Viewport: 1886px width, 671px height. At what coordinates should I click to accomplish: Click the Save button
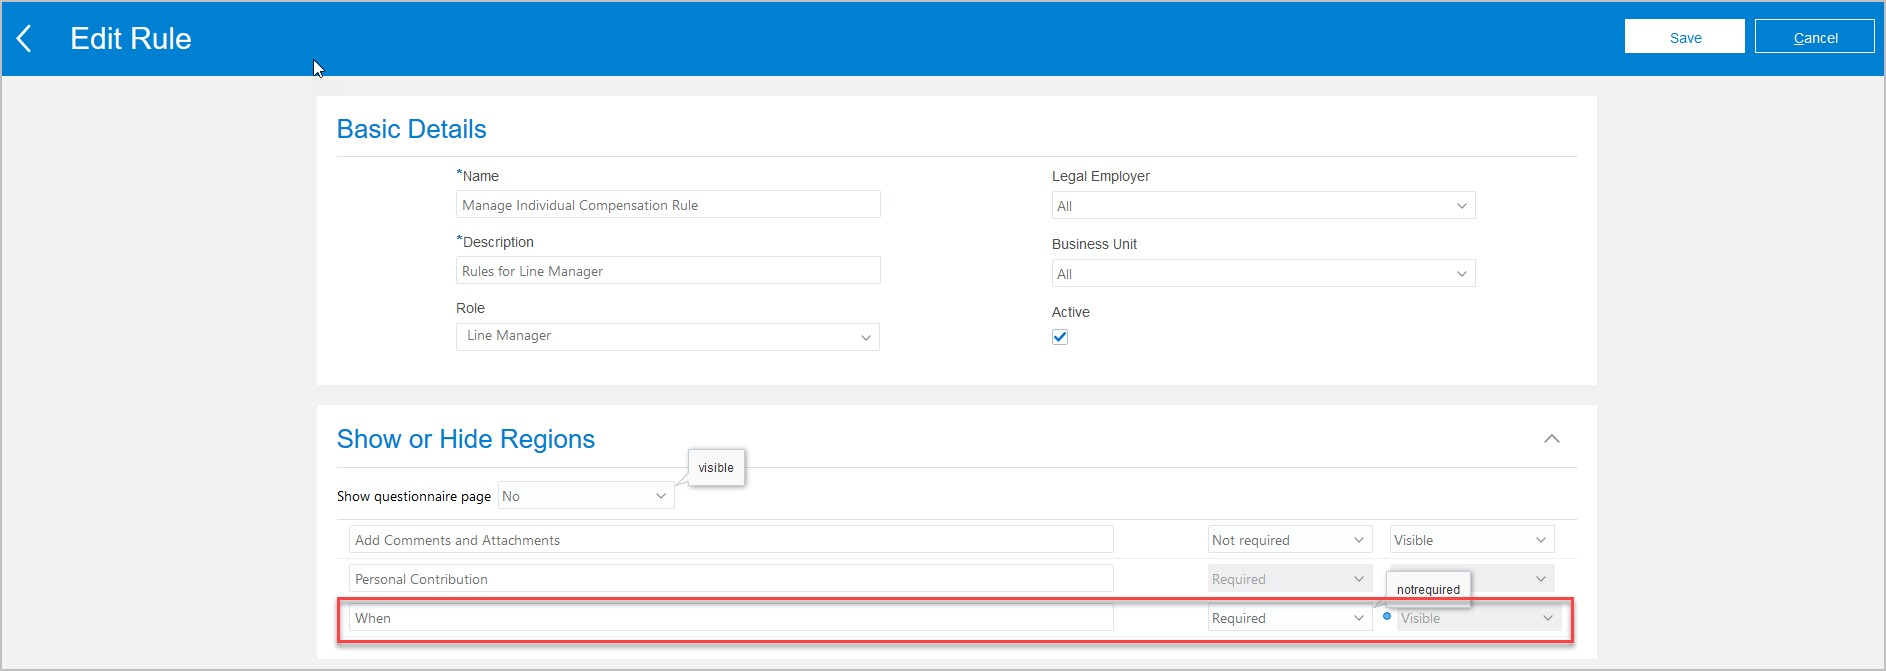tap(1684, 37)
